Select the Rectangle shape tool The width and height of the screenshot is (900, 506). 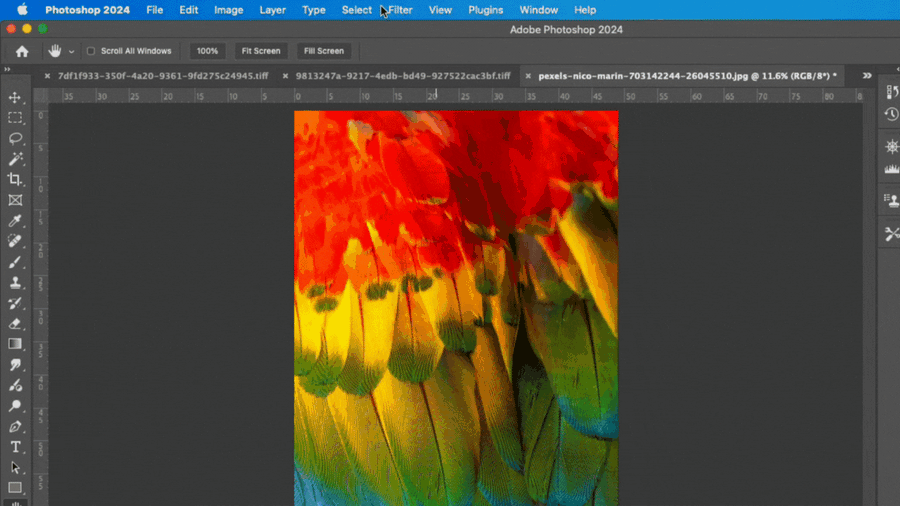tap(15, 488)
